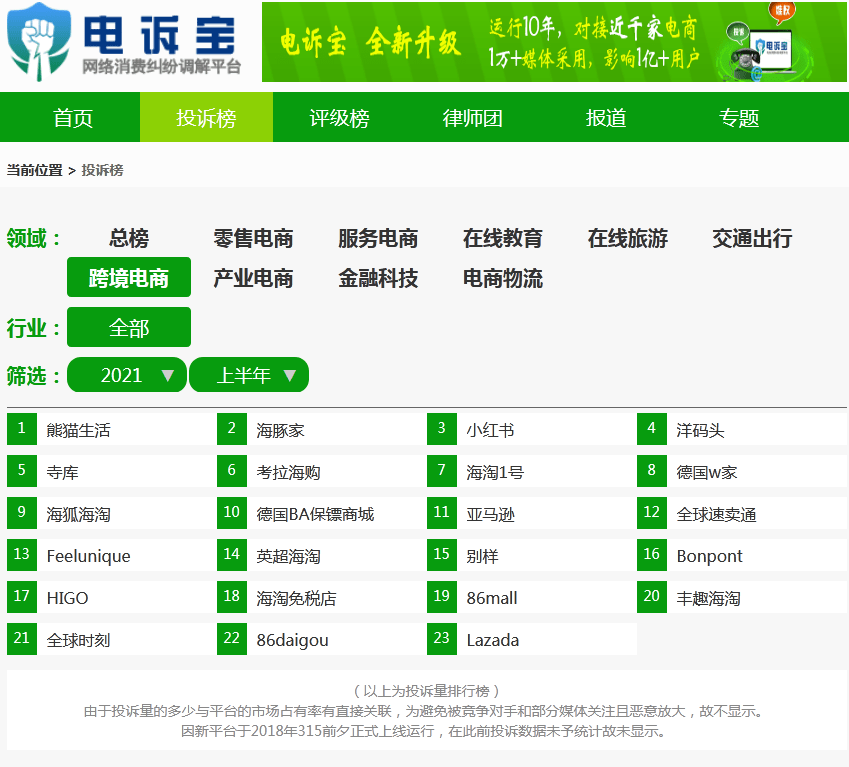Click the 当前位置 breadcrumb label
This screenshot has width=849, height=767.
click(x=35, y=171)
